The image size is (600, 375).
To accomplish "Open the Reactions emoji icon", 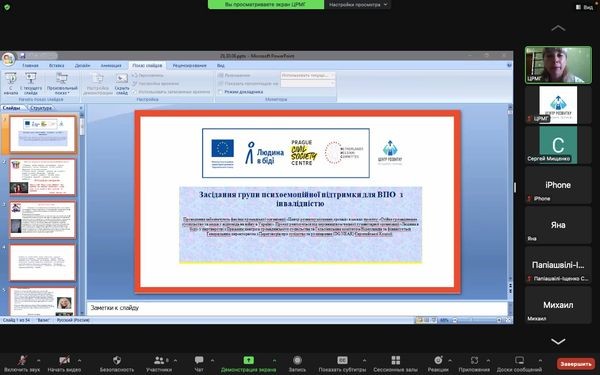I will tap(438, 360).
